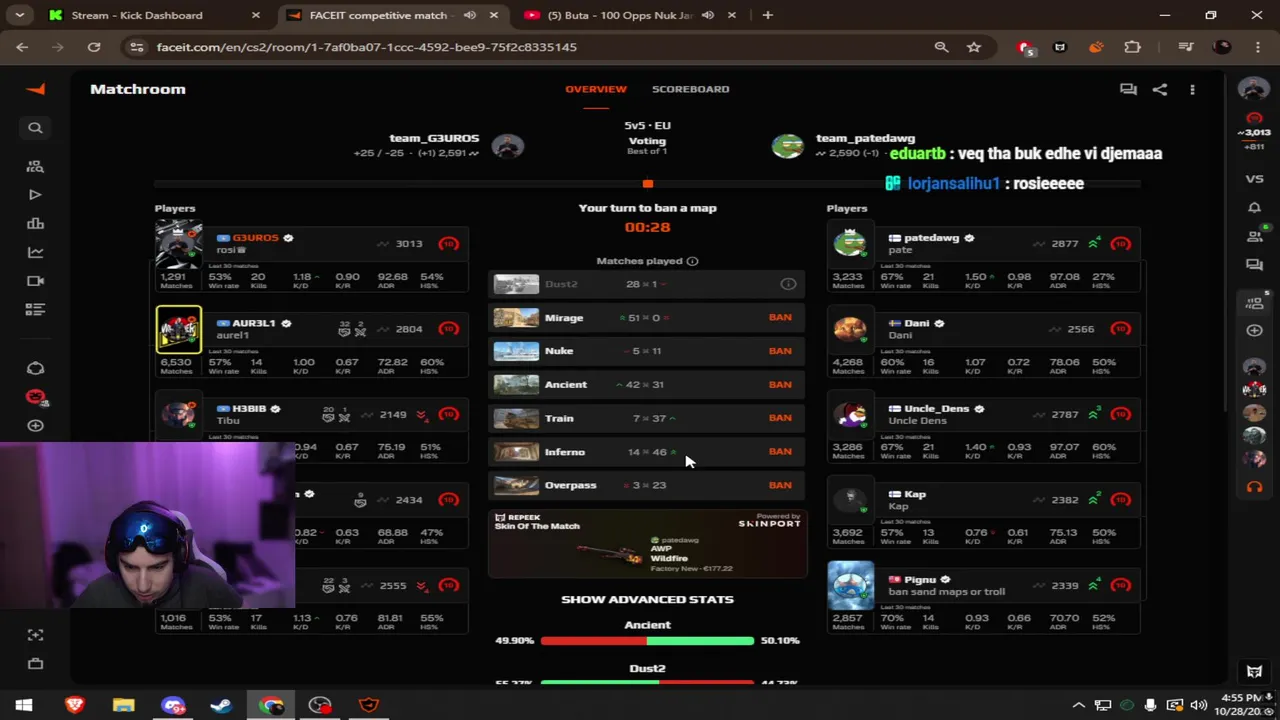Open matchroom three-dot options menu
Viewport: 1280px width, 720px height.
(1192, 89)
